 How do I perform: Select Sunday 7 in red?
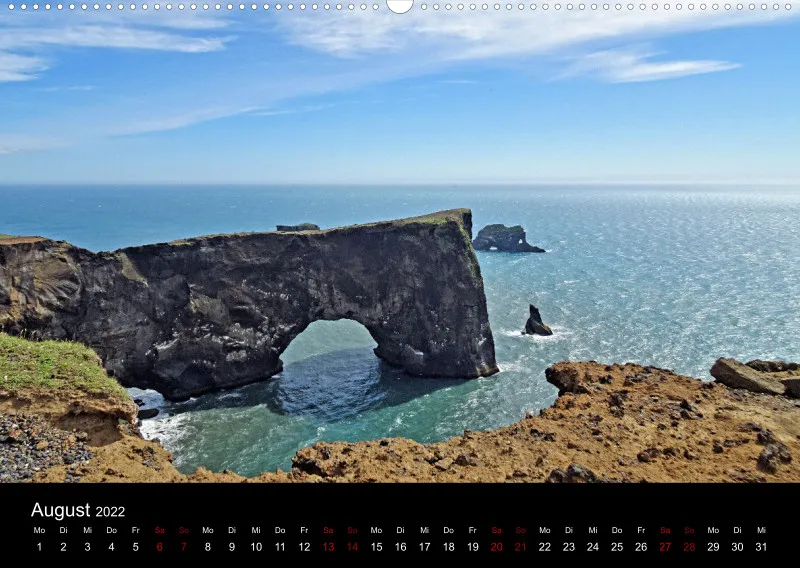(x=184, y=547)
